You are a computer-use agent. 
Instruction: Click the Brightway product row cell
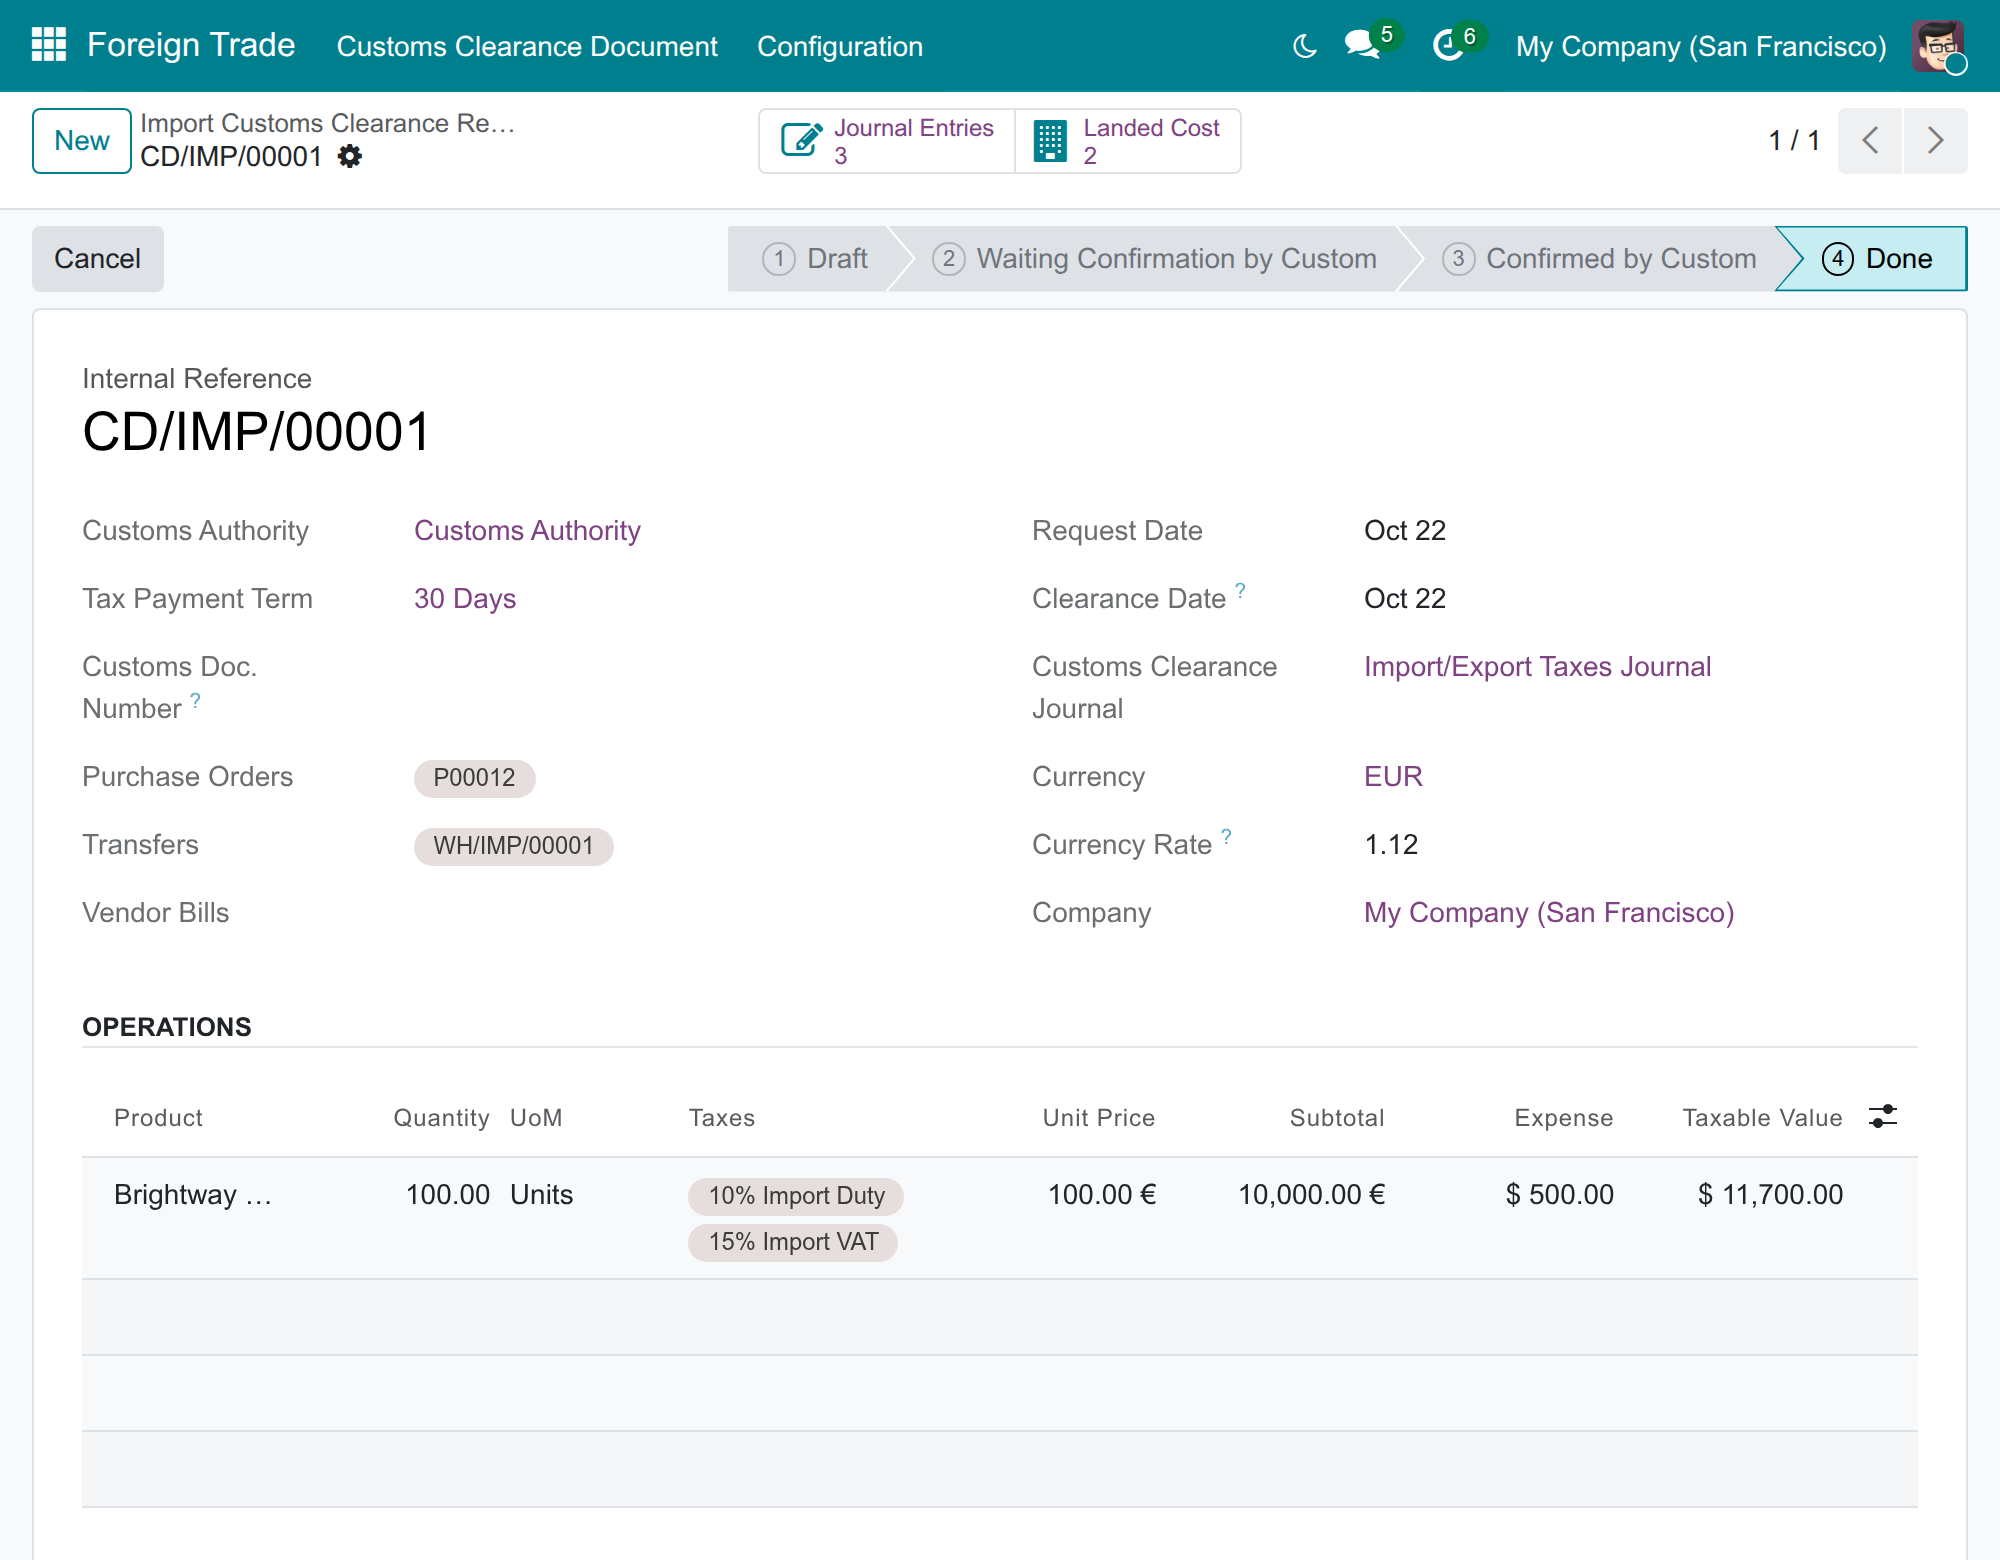coord(193,1195)
